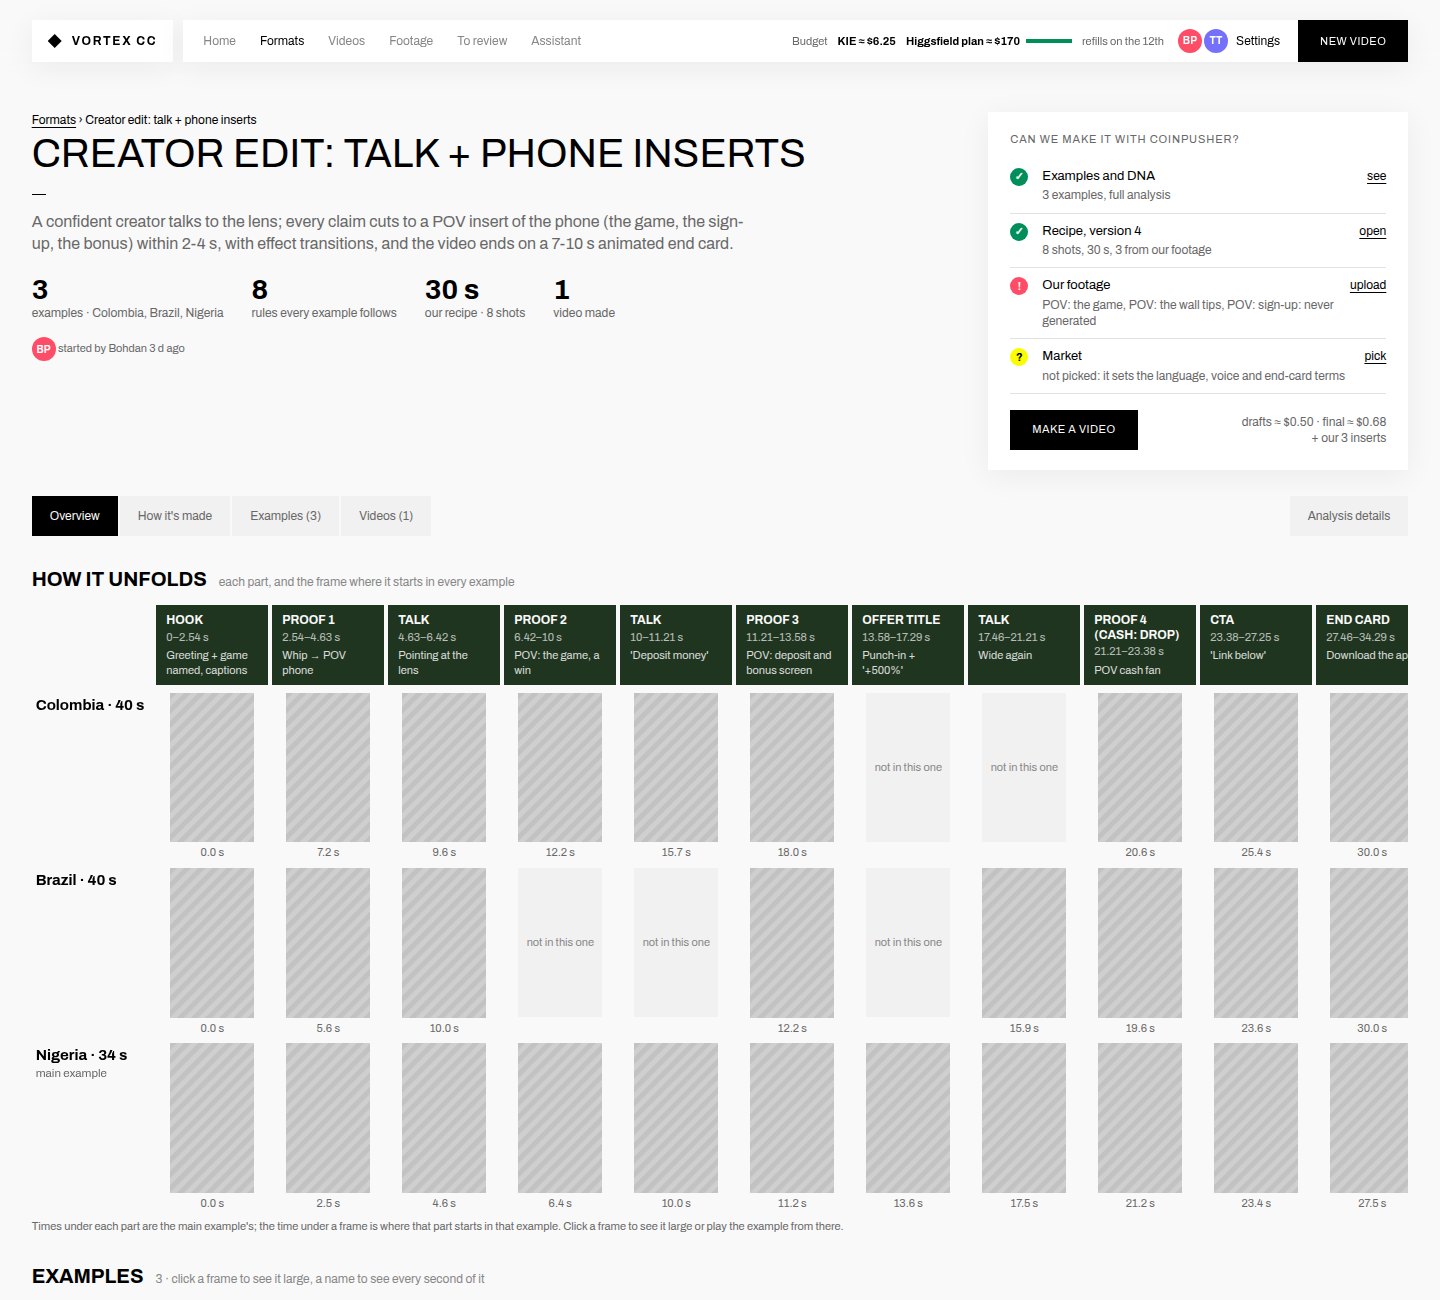Open the BP user avatar in header
Screen dimensions: 1440x1300
[1189, 41]
